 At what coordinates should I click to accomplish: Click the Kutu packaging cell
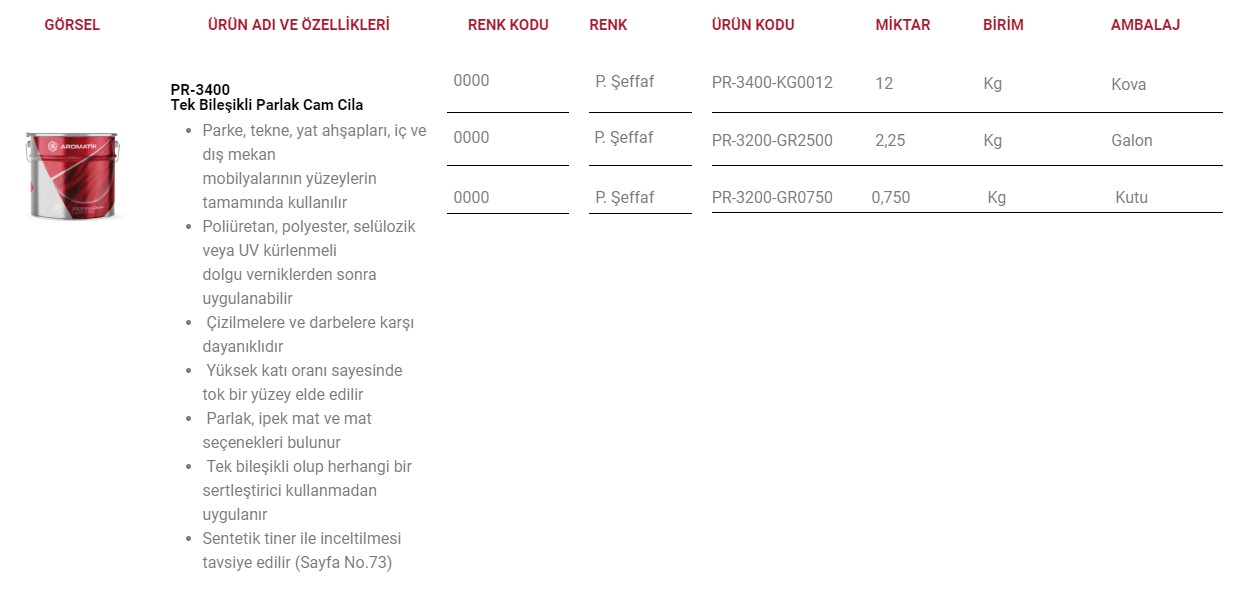(1132, 198)
